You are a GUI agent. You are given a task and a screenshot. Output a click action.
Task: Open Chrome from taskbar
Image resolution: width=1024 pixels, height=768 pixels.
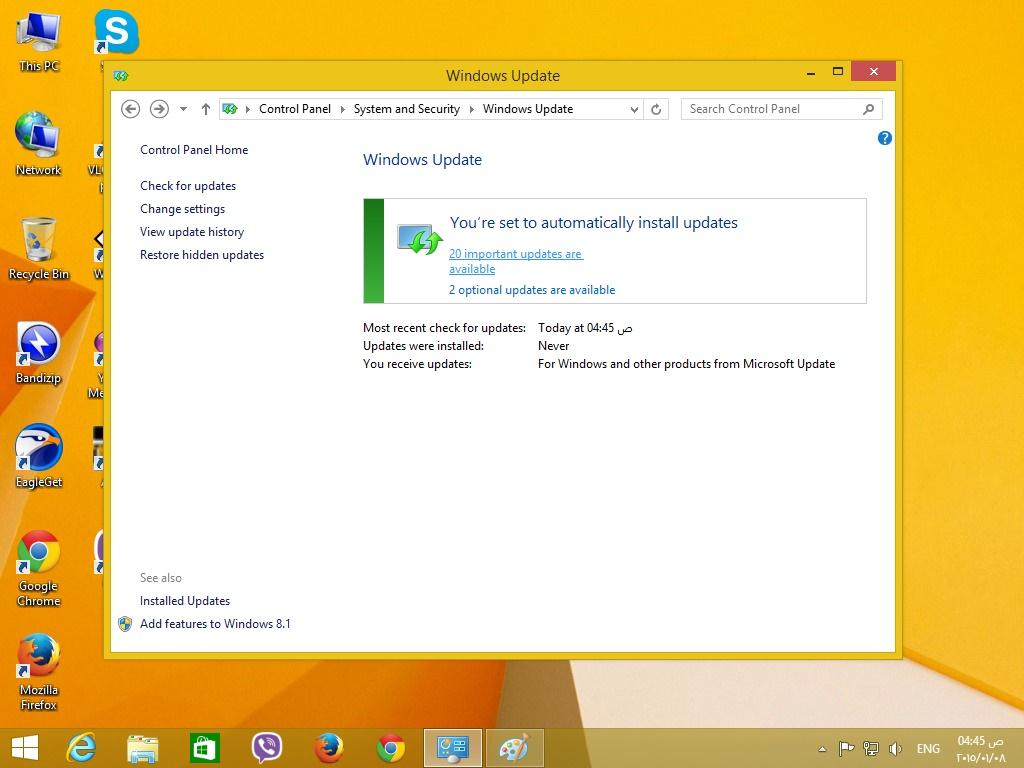click(391, 748)
